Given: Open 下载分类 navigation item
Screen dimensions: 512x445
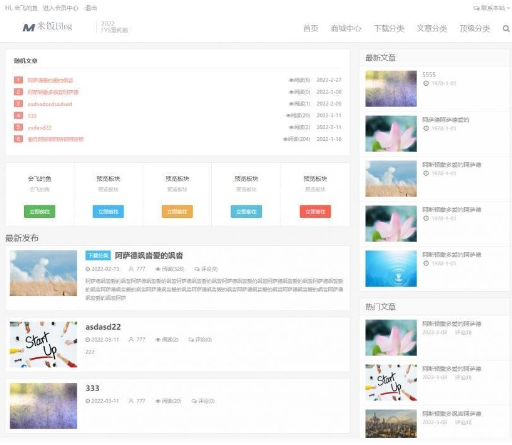Looking at the screenshot, I should (x=389, y=28).
